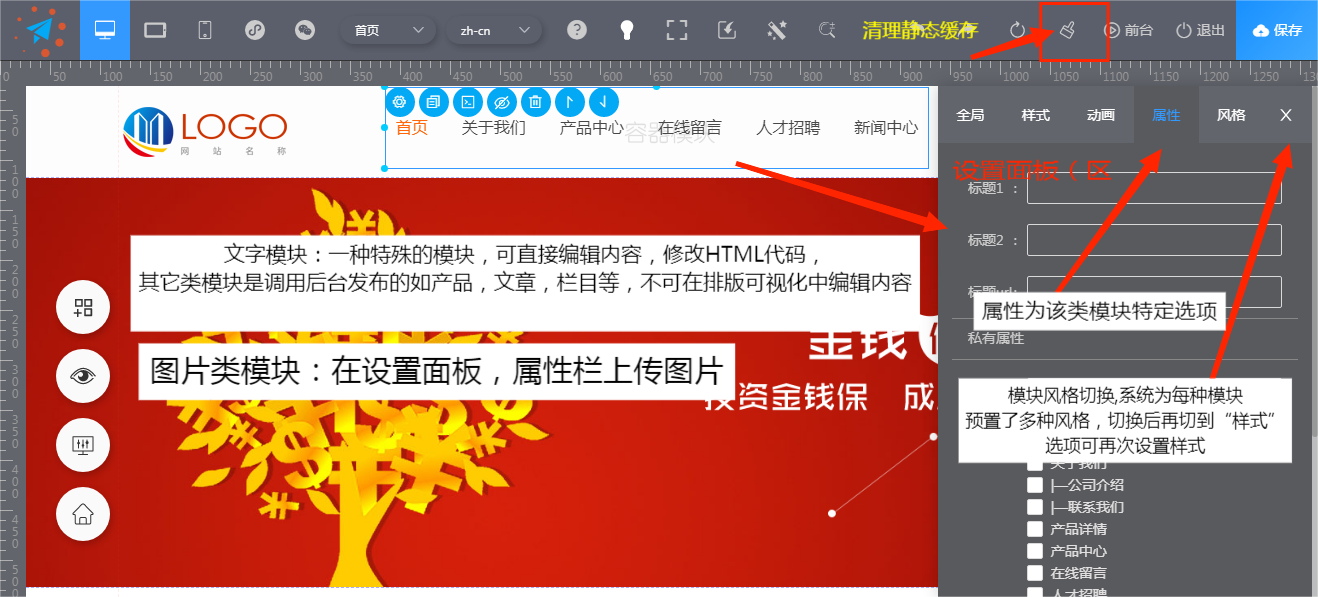Enable the 在线留言 checkbox
Screen dimensions: 1318x597
[1035, 573]
